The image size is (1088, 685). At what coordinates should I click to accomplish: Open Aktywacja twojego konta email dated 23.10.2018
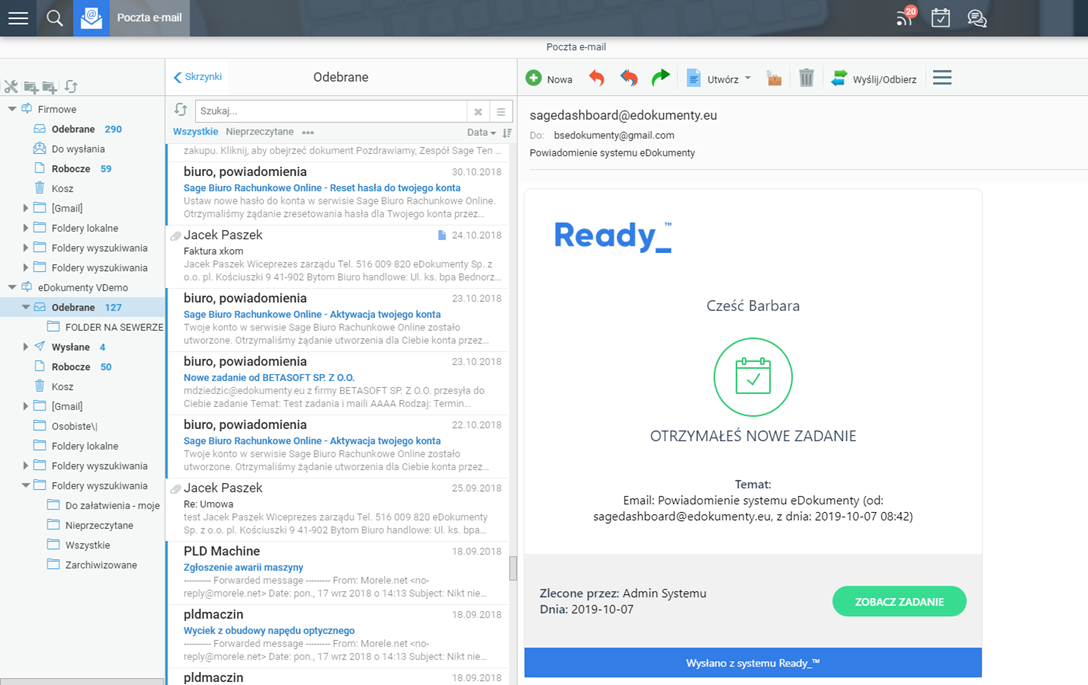[338, 320]
